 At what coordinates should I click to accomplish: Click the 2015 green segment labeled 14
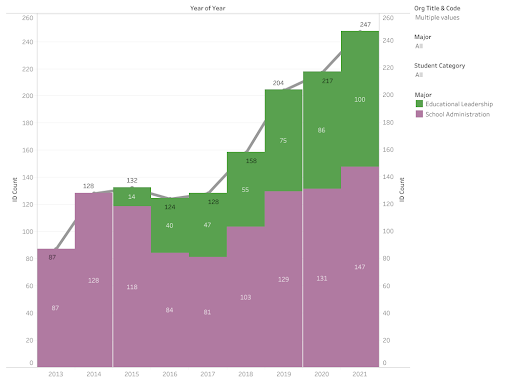132,197
